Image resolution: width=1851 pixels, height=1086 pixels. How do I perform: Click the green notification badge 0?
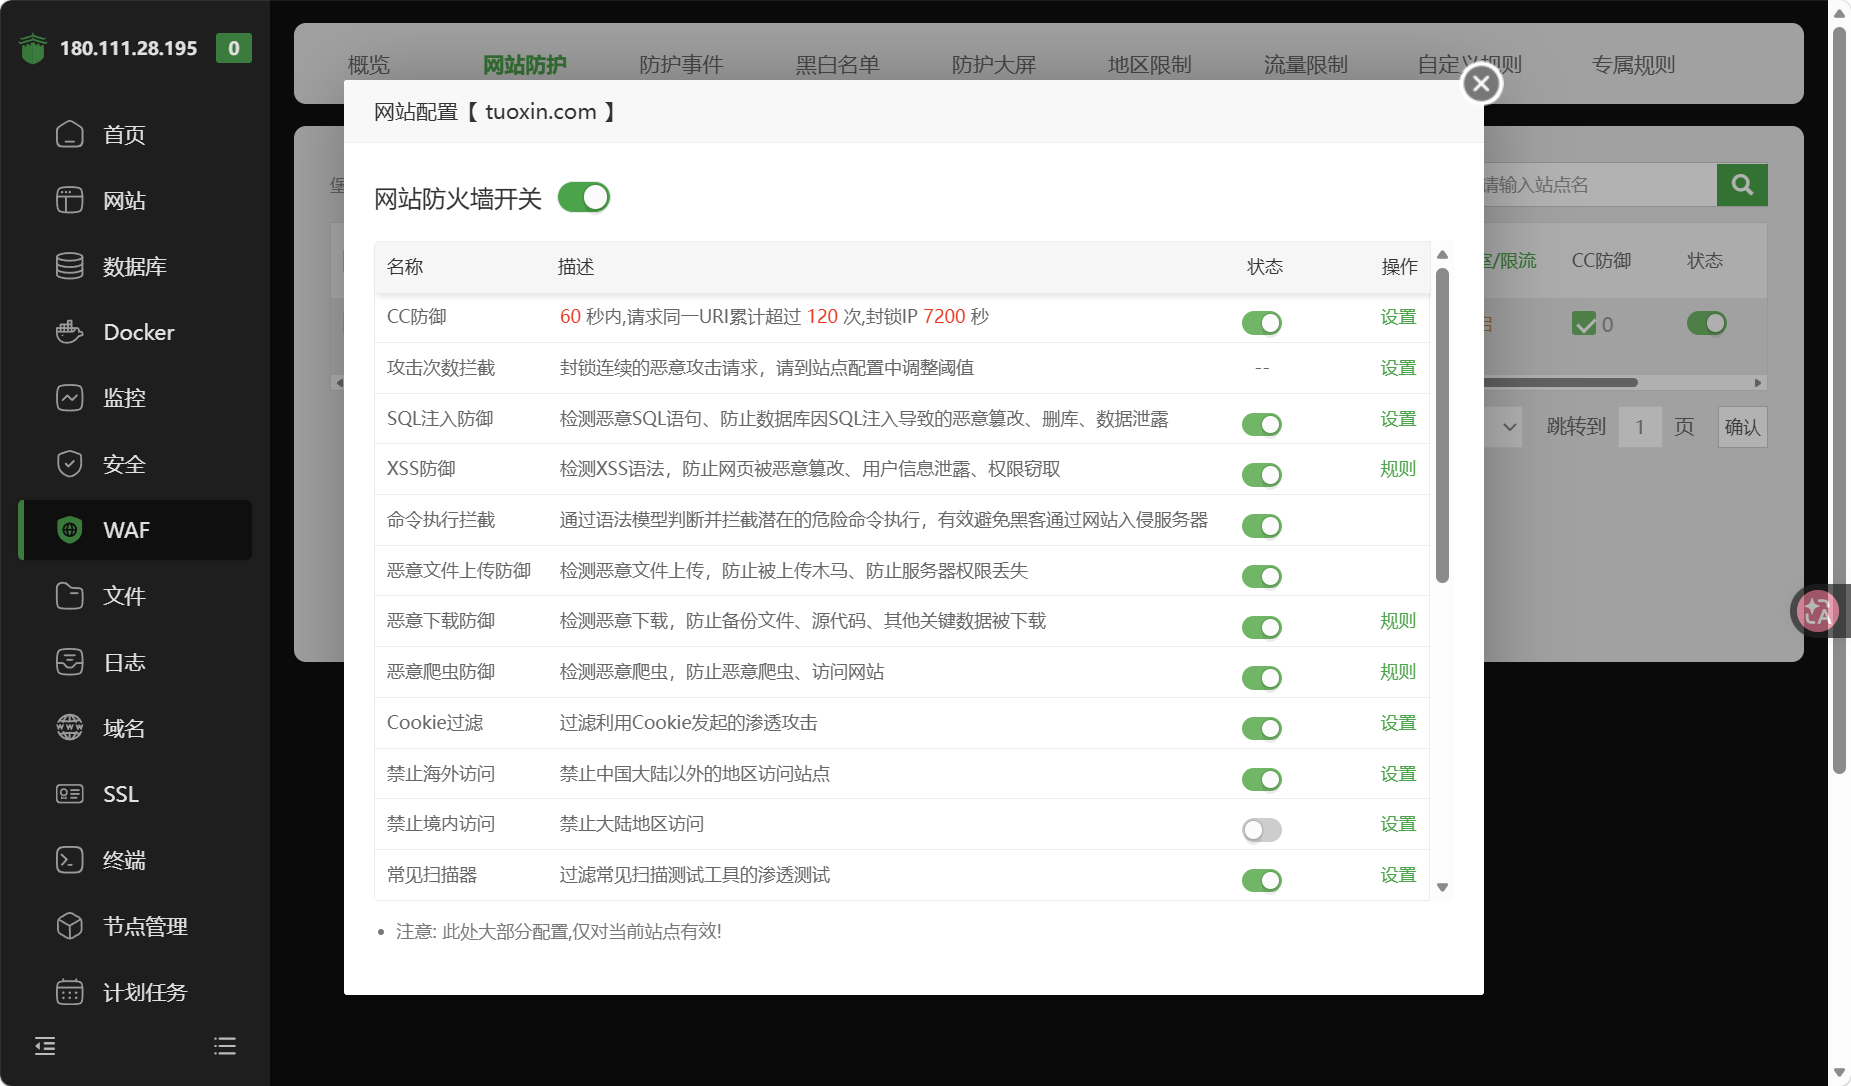pos(234,48)
